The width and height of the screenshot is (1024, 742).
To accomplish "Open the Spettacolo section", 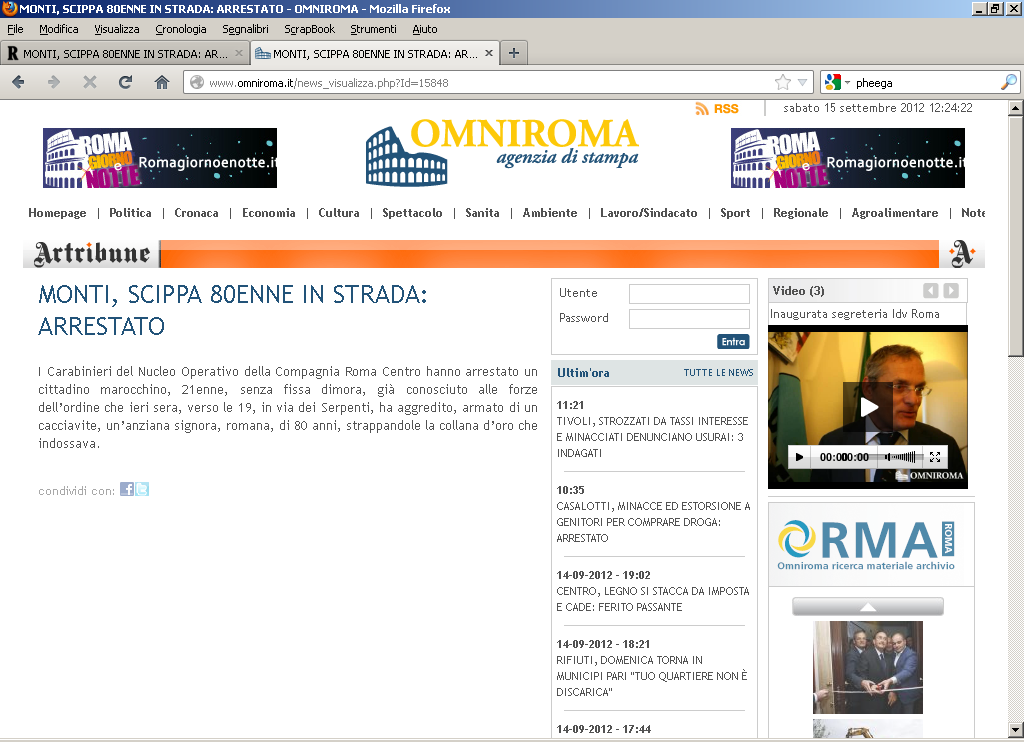I will click(x=412, y=213).
